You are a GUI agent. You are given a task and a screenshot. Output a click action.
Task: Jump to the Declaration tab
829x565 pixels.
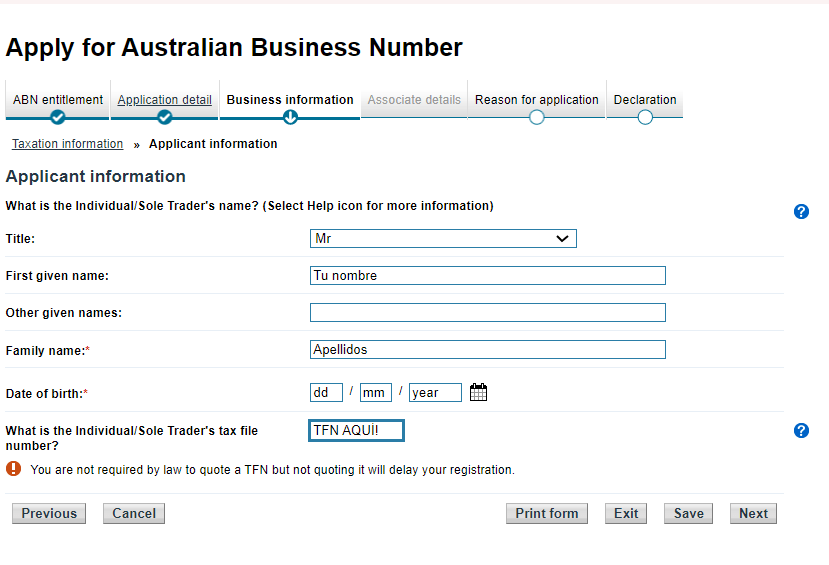click(x=645, y=100)
